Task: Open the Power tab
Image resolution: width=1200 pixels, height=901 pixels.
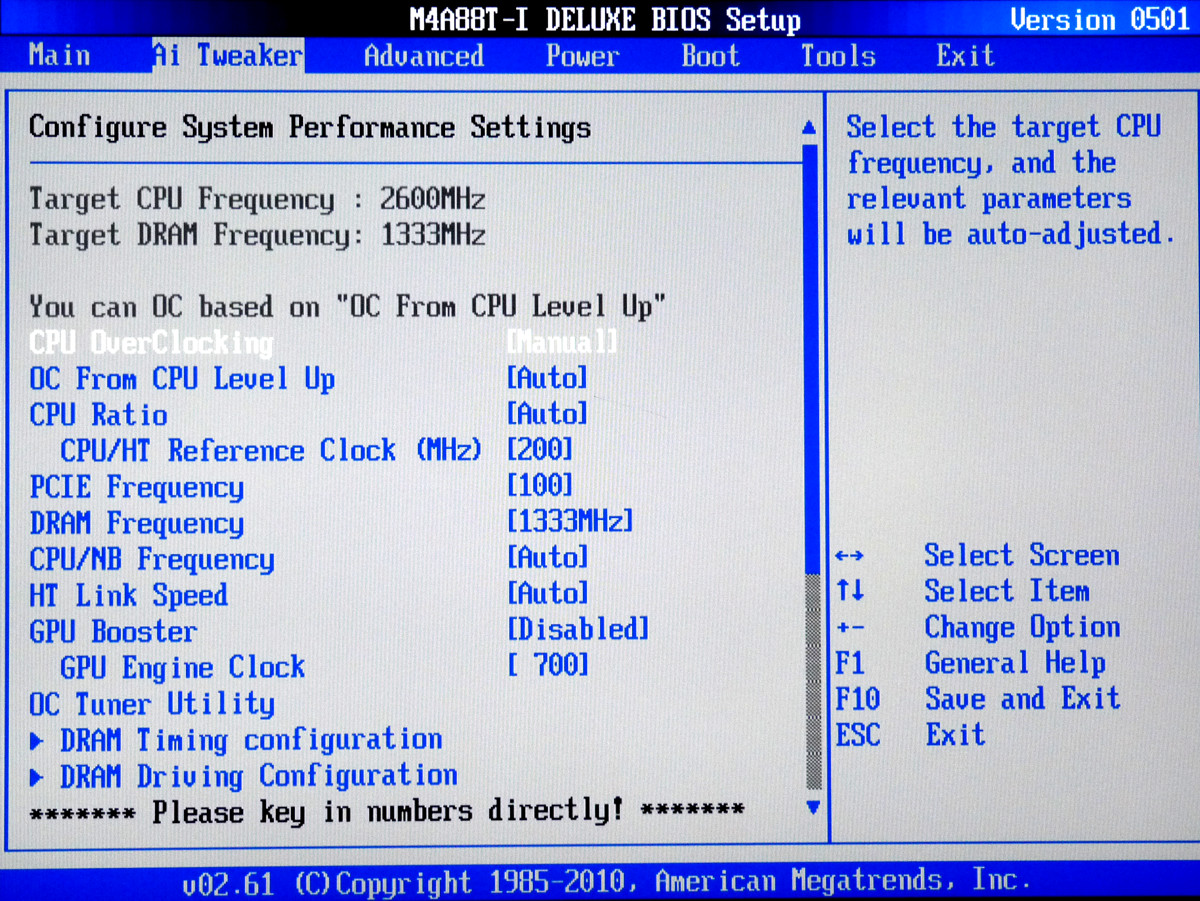Action: click(x=582, y=55)
